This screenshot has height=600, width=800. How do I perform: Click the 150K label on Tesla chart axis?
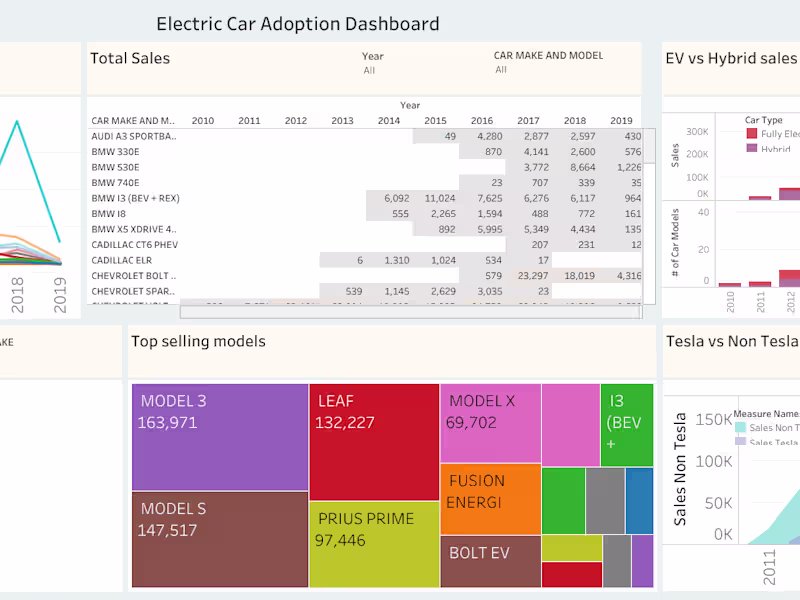714,419
